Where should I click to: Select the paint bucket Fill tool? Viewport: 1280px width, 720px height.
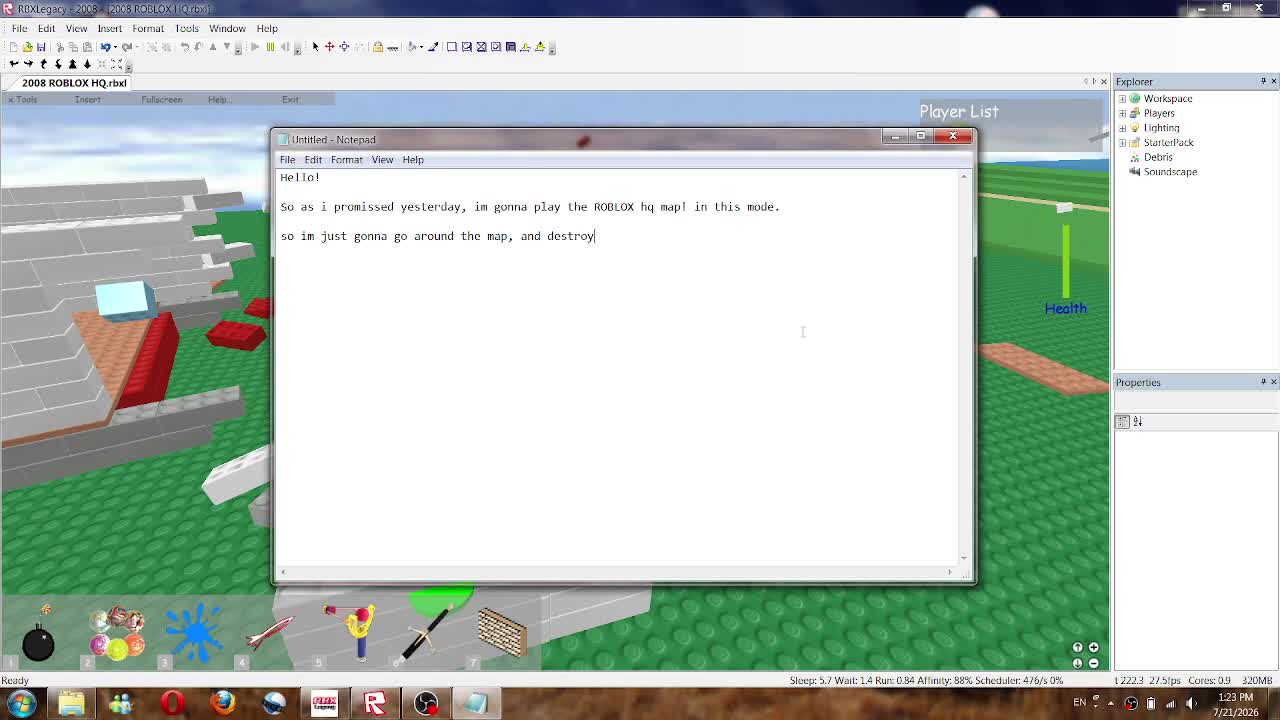410,47
